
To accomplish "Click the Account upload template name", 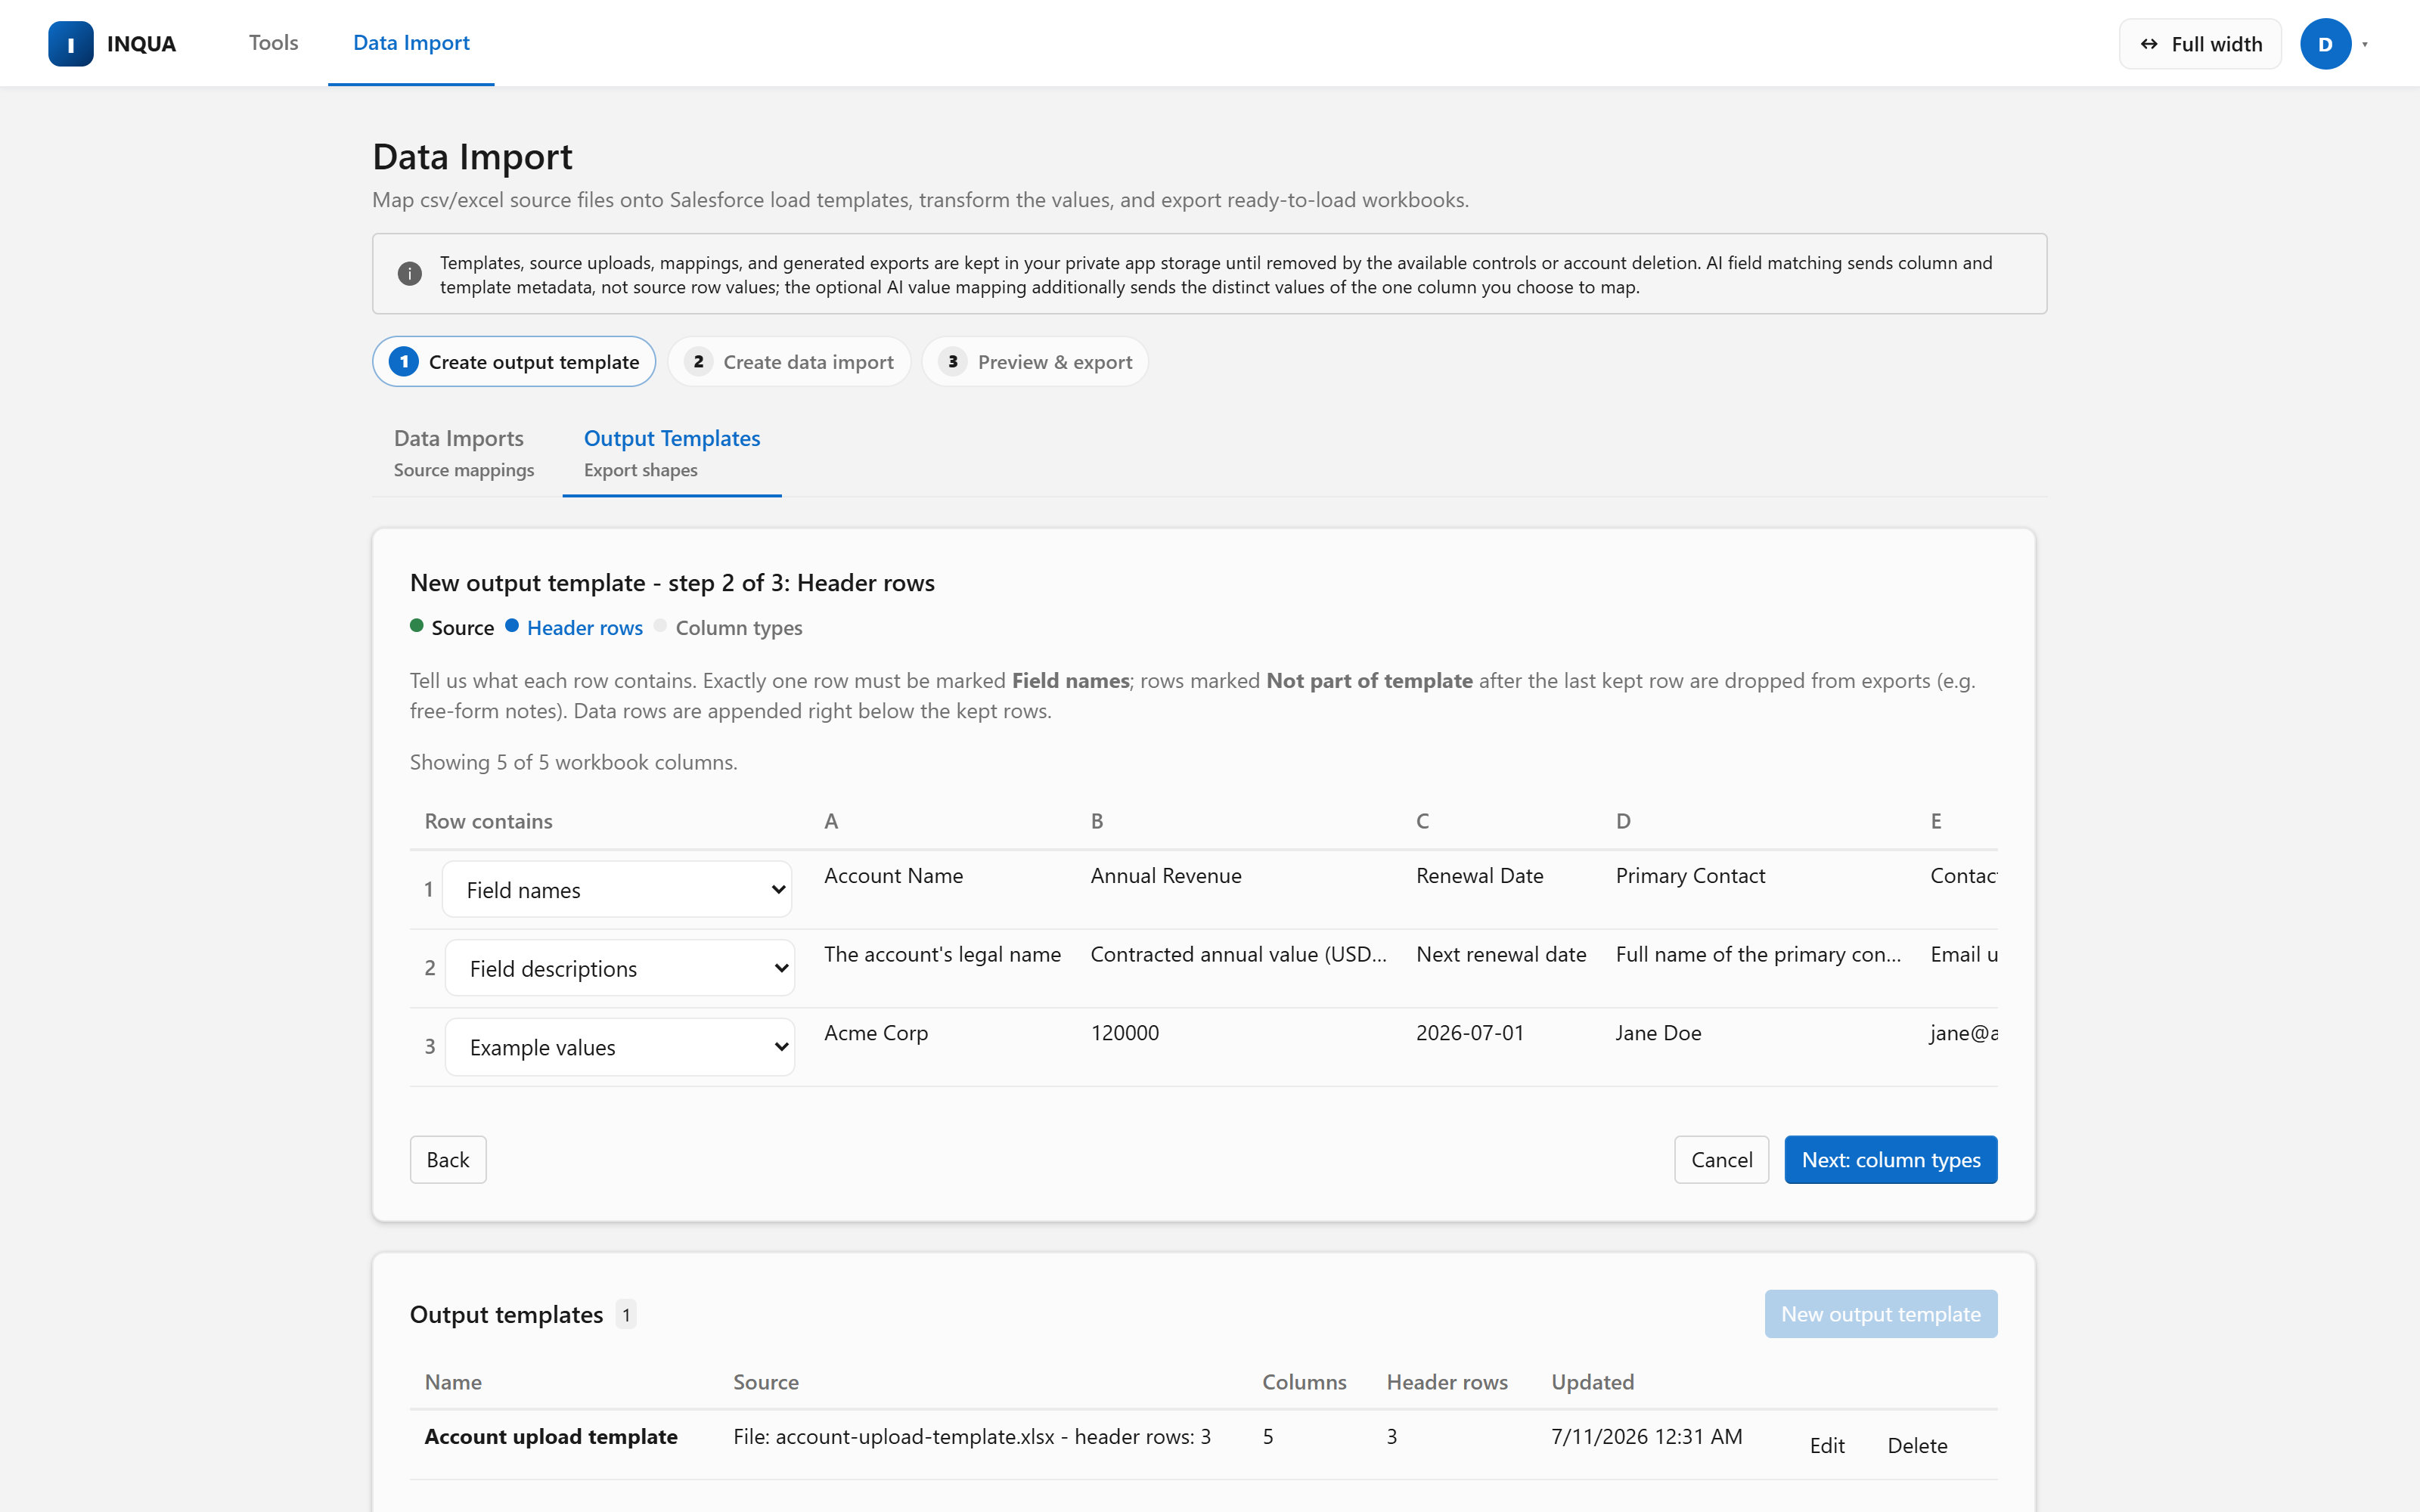I will click(551, 1436).
